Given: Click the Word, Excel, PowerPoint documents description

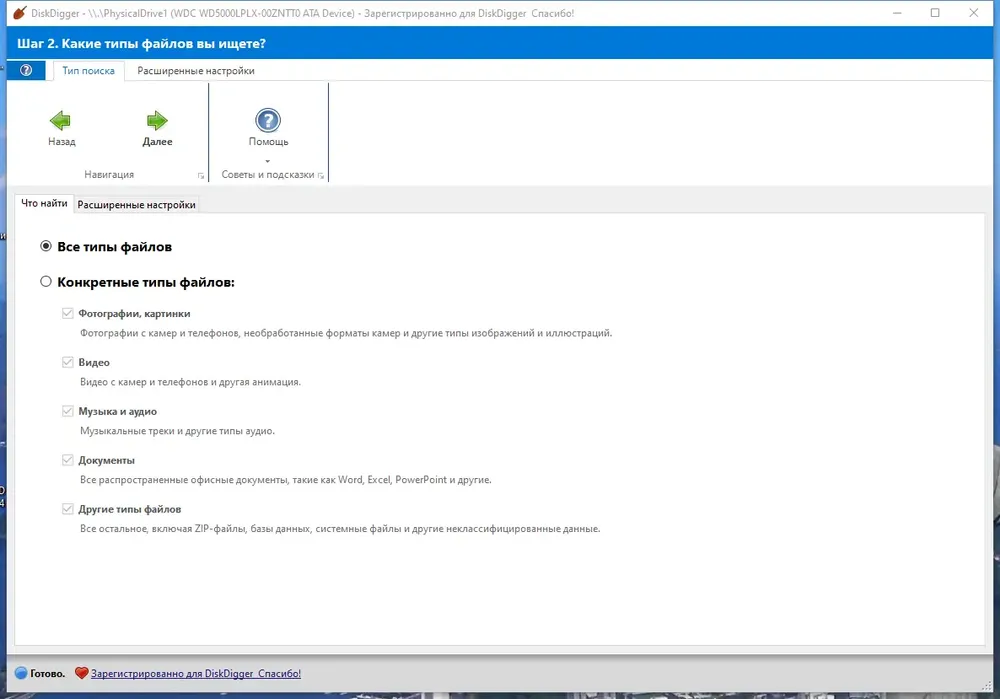Looking at the screenshot, I should click(x=286, y=480).
